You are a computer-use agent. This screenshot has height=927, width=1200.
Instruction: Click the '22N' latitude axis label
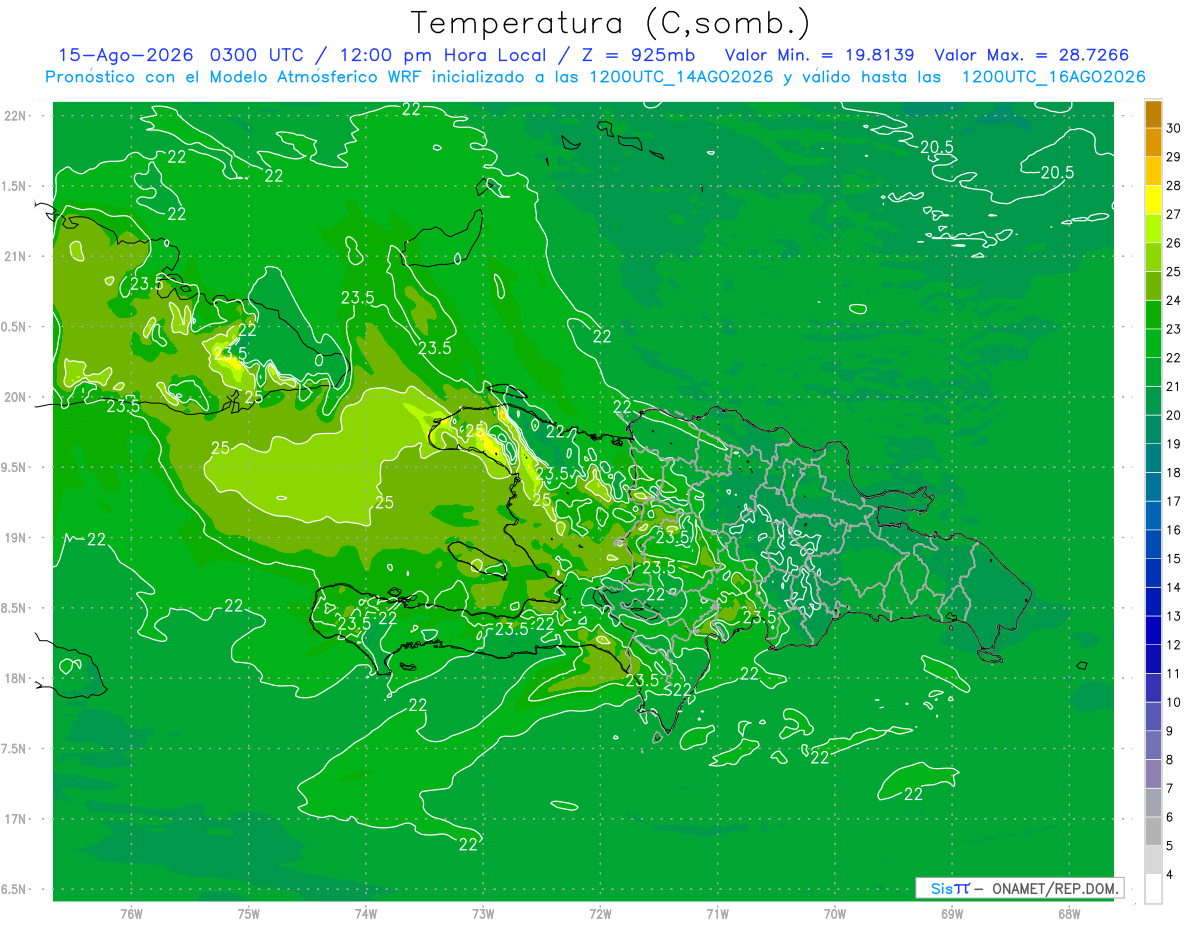click(13, 116)
